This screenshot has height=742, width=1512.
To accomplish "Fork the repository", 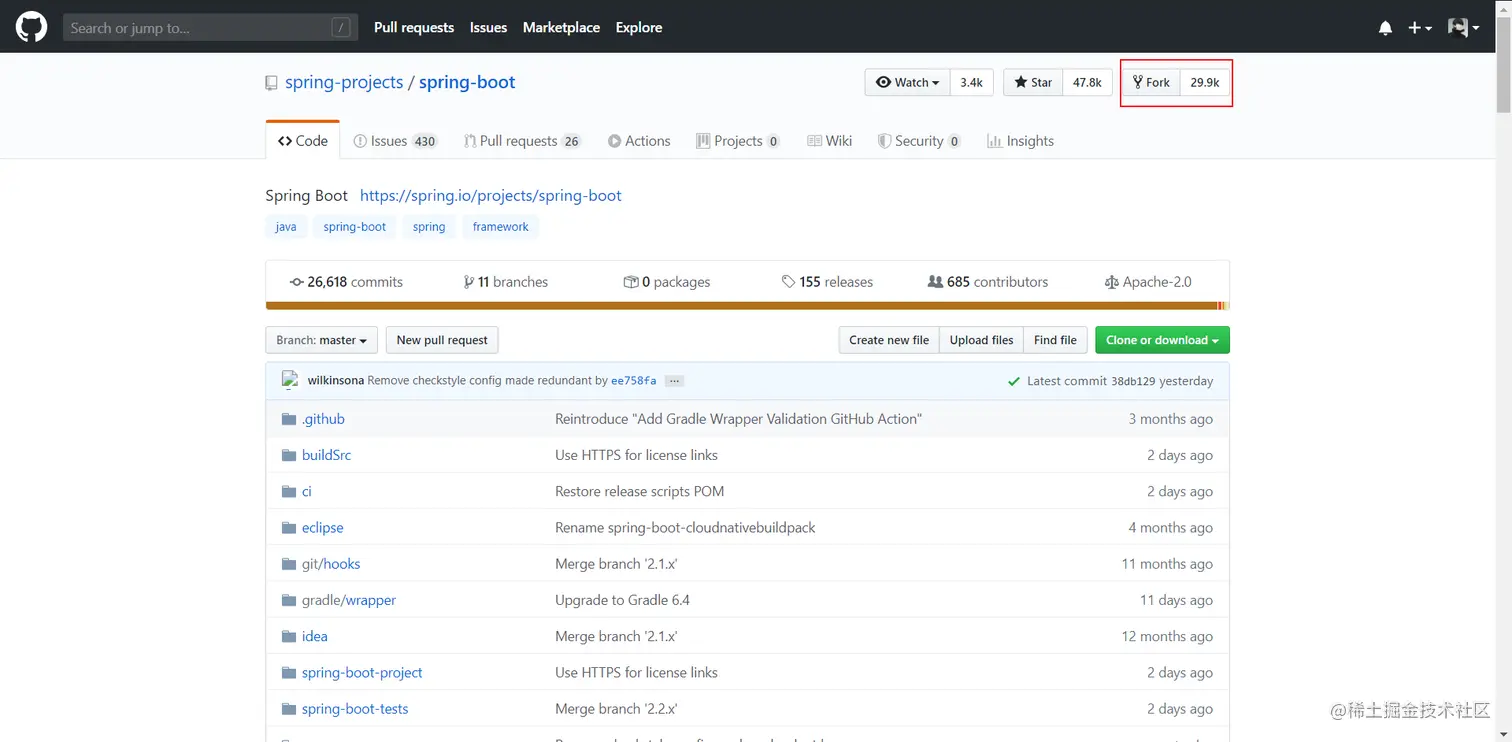I will coord(1151,82).
